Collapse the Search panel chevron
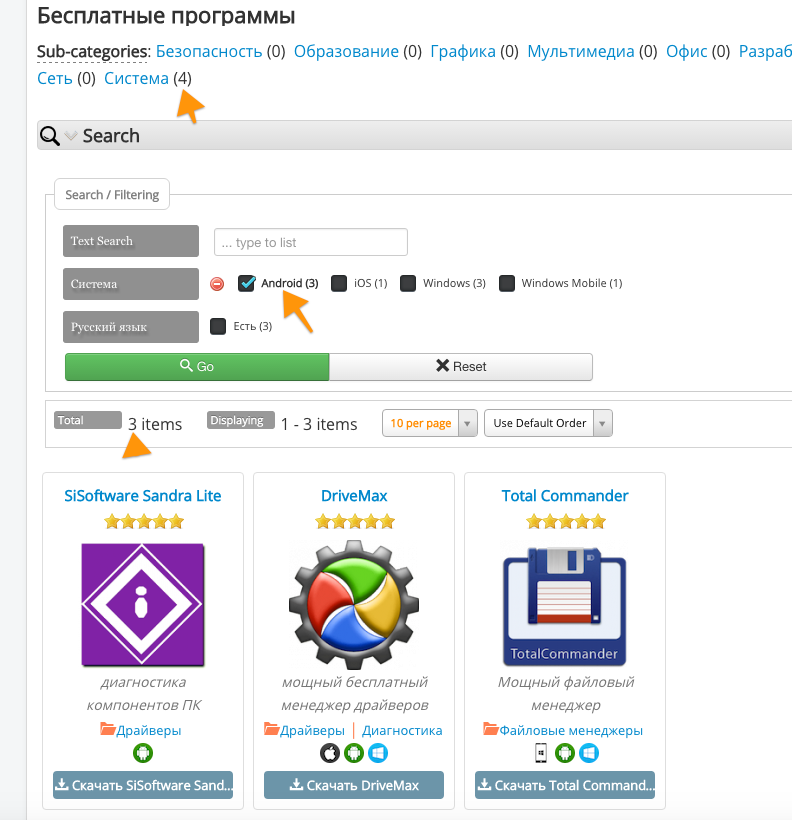The width and height of the screenshot is (792, 820). point(71,136)
